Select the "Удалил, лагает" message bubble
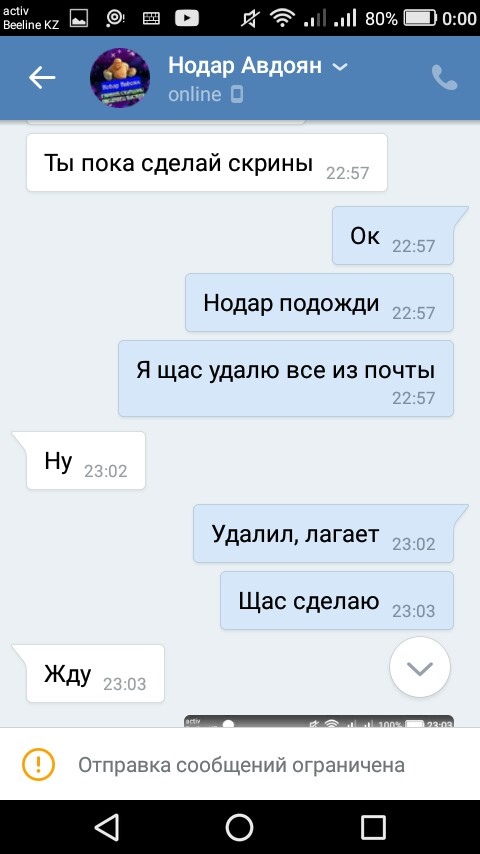The image size is (480, 854). [x=324, y=534]
